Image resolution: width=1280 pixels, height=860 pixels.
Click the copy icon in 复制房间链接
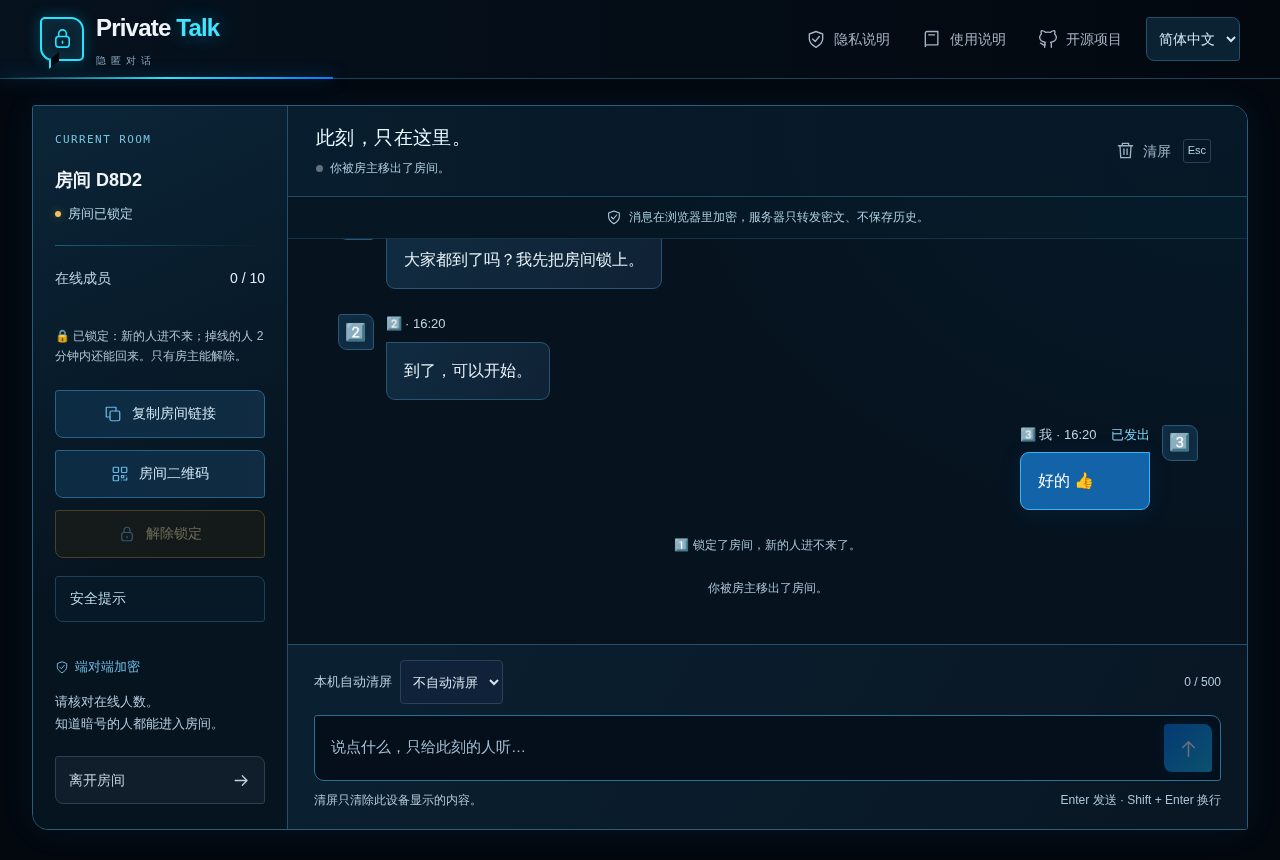click(113, 414)
